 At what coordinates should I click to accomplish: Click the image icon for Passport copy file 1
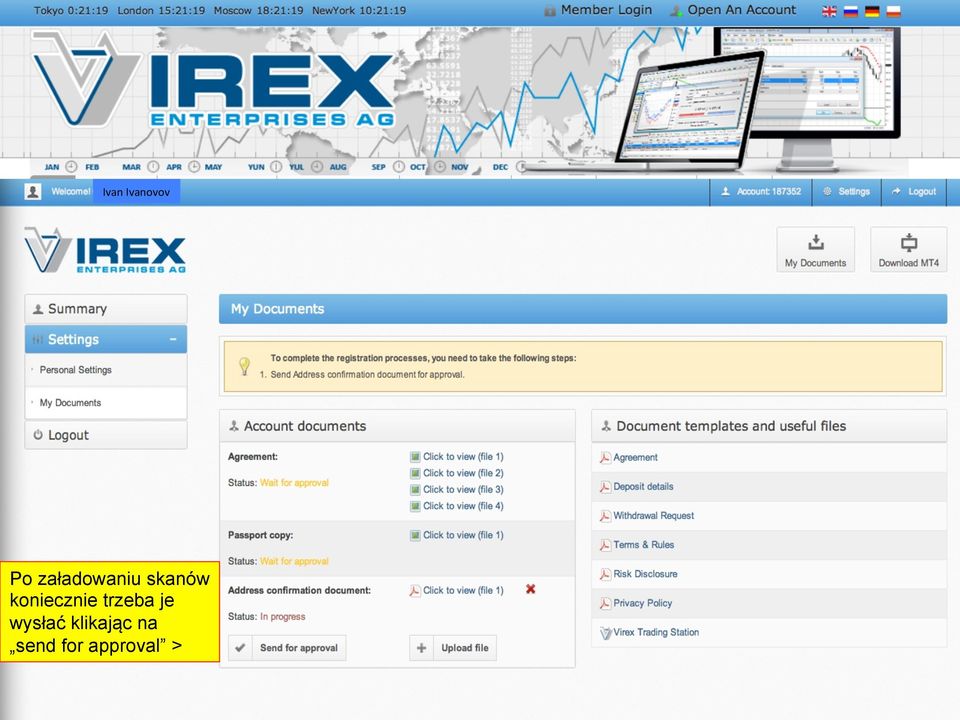(415, 536)
